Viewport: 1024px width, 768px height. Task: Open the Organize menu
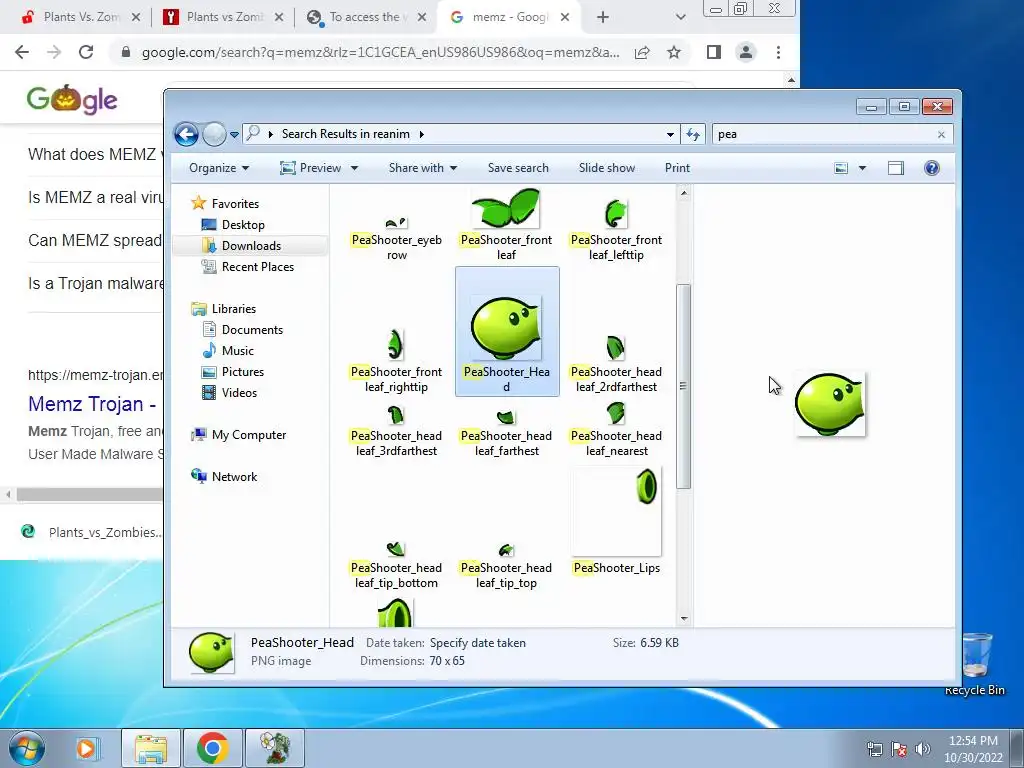[x=219, y=168]
